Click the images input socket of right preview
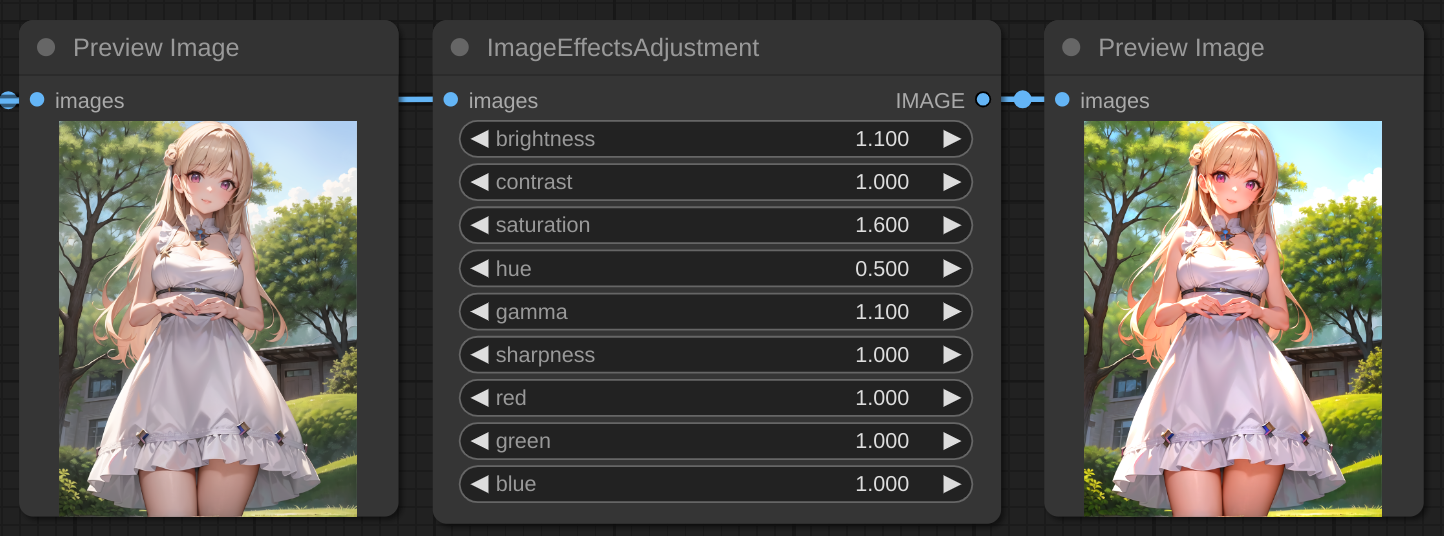The height and width of the screenshot is (536, 1444). click(1062, 100)
